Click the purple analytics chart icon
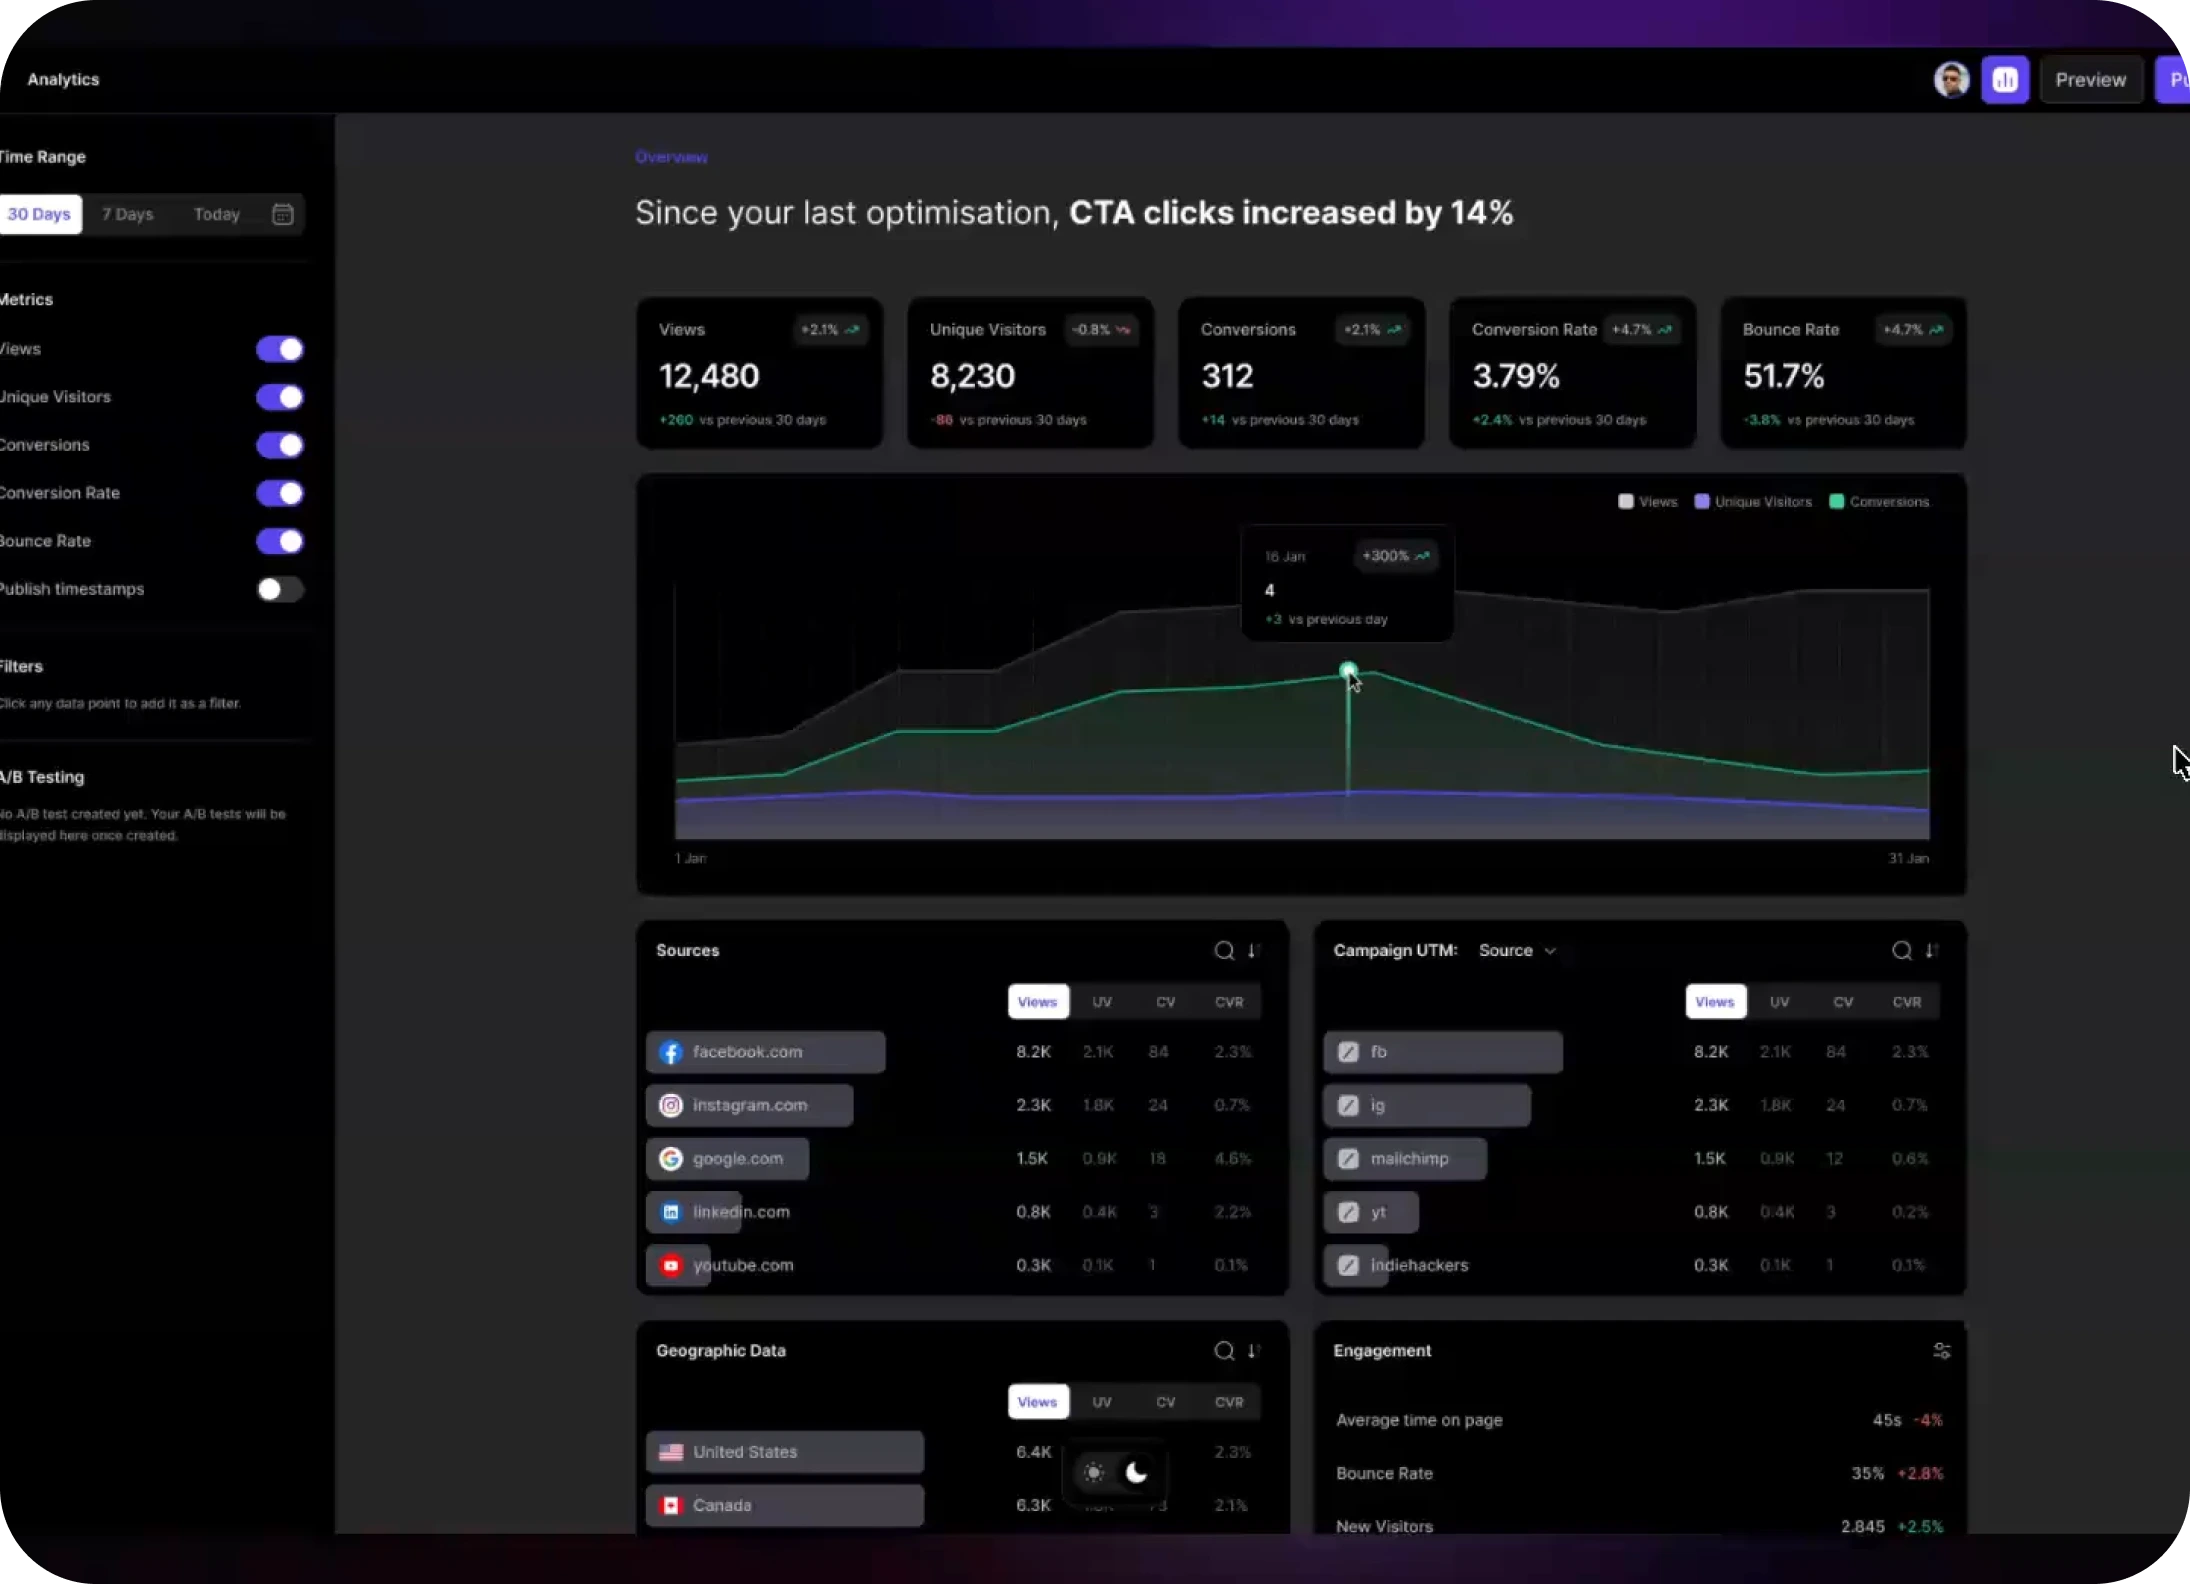2190x1584 pixels. tap(2005, 80)
